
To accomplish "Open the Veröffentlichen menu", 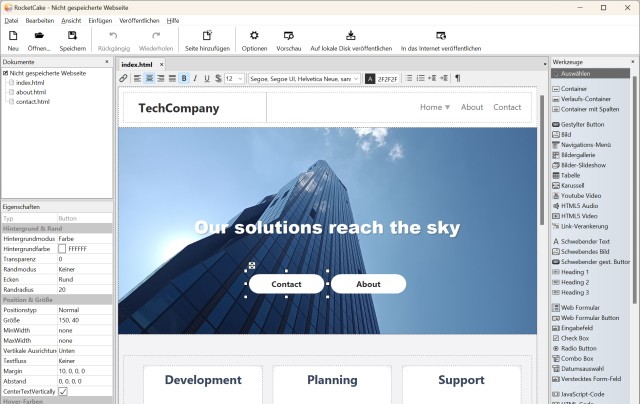I will pyautogui.click(x=139, y=20).
